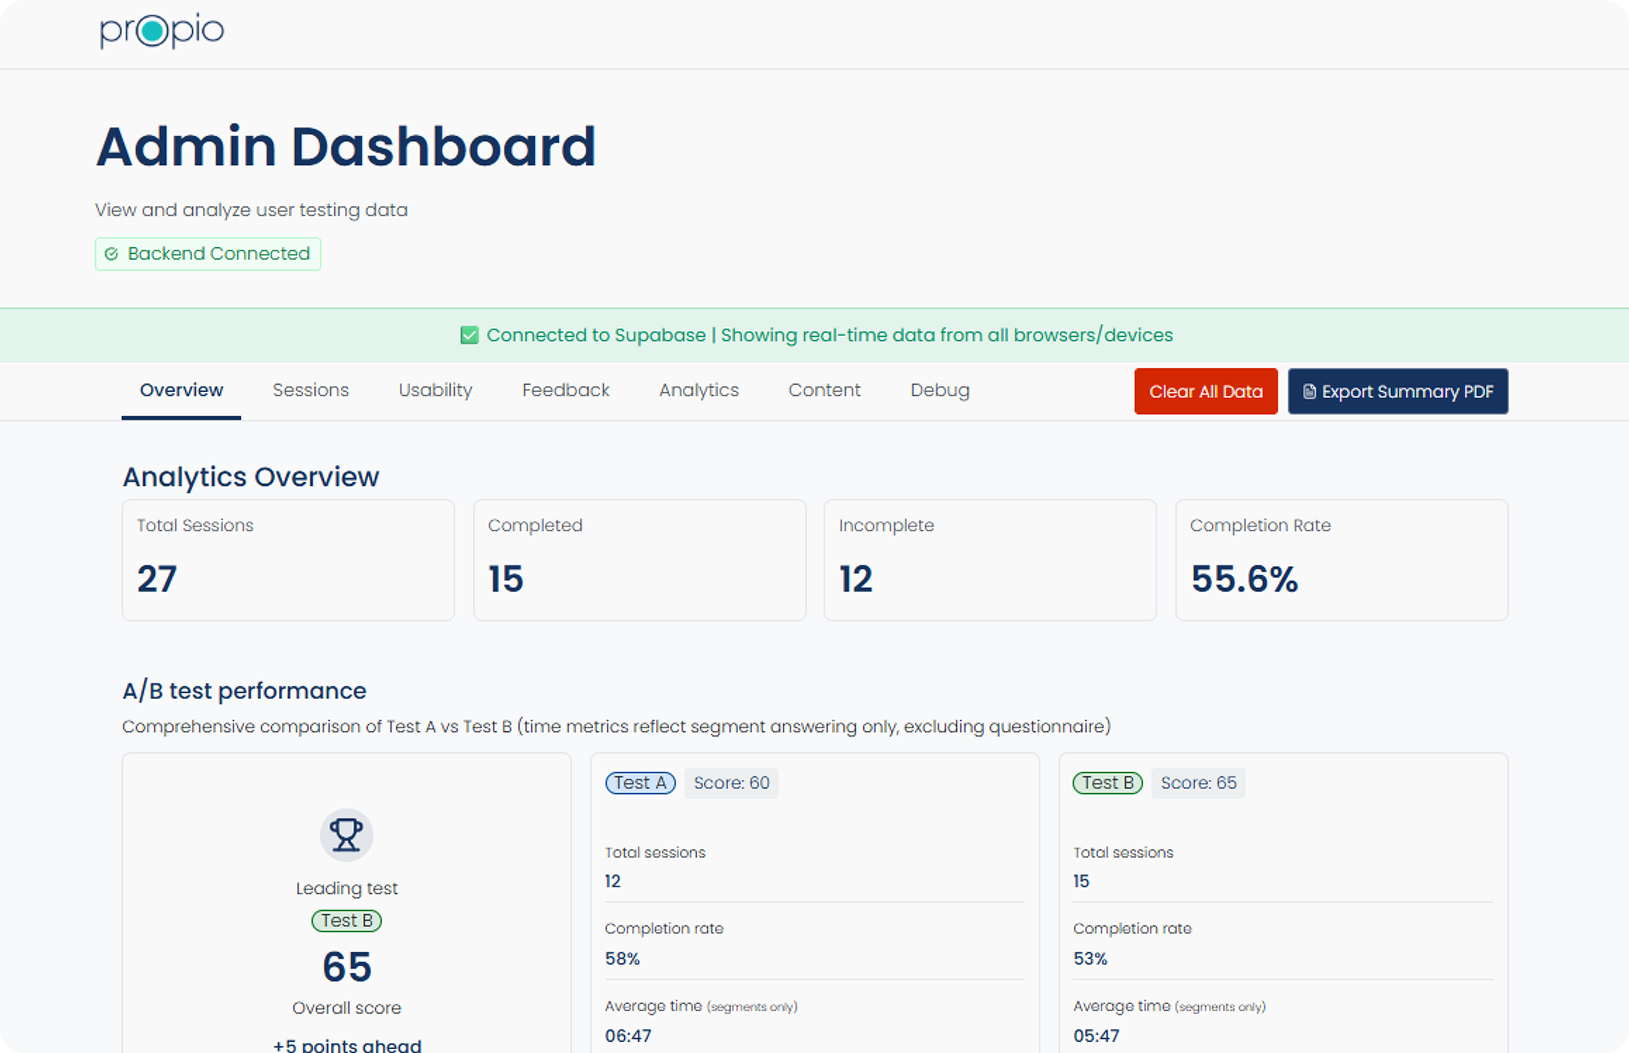Click Test B total sessions value 15

tap(1081, 881)
